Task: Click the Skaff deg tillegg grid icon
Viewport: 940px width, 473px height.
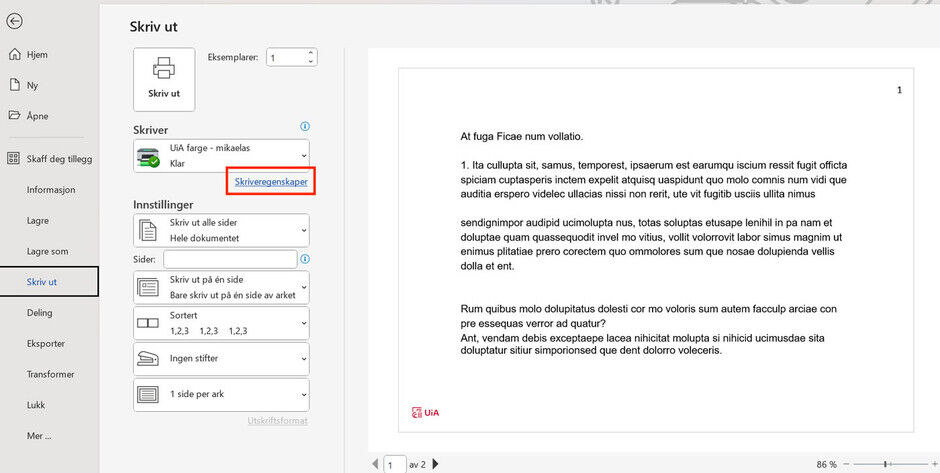Action: pos(13,159)
